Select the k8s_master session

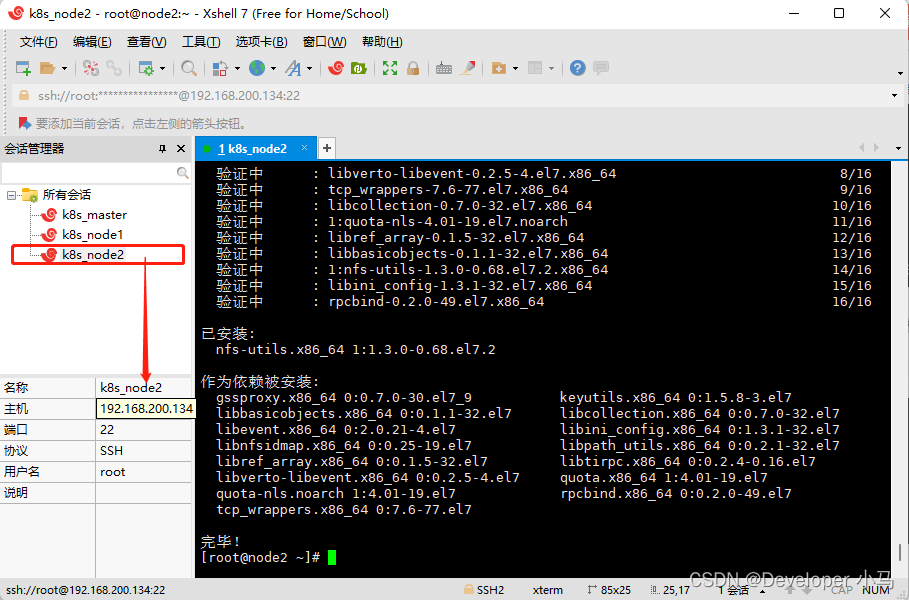coord(94,215)
